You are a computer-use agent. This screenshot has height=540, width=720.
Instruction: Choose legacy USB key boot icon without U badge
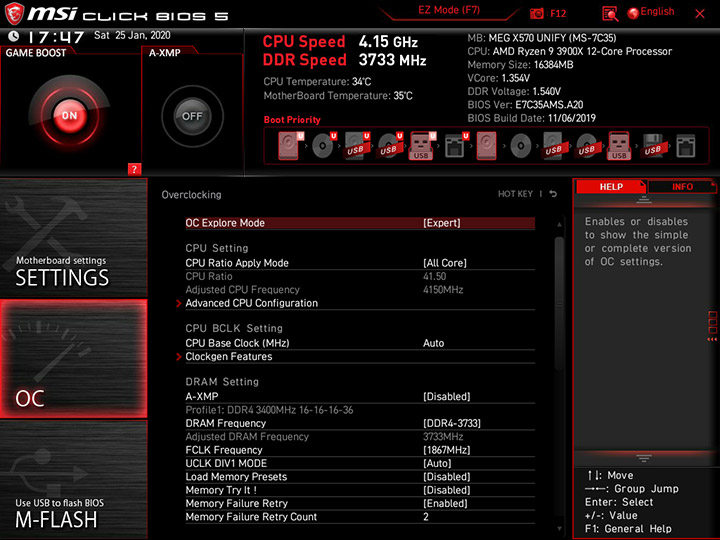pyautogui.click(x=619, y=146)
